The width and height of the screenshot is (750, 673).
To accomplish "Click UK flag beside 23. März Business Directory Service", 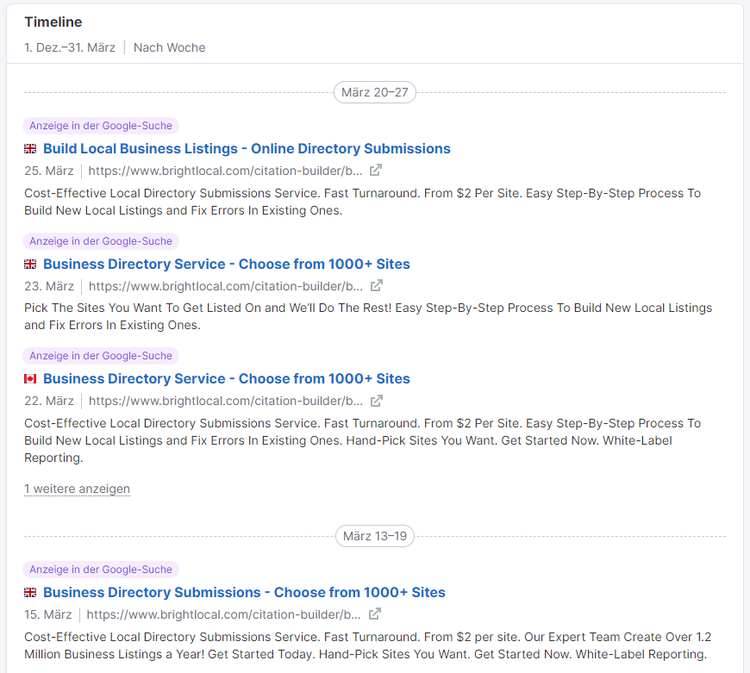I will [30, 264].
